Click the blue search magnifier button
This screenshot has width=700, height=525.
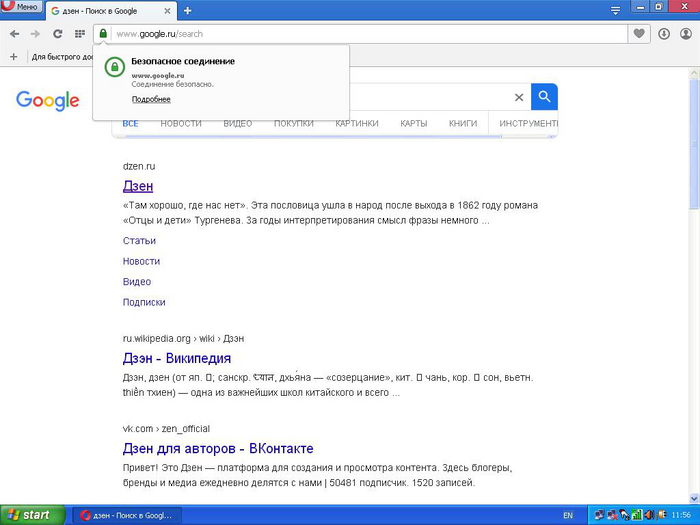[x=544, y=96]
